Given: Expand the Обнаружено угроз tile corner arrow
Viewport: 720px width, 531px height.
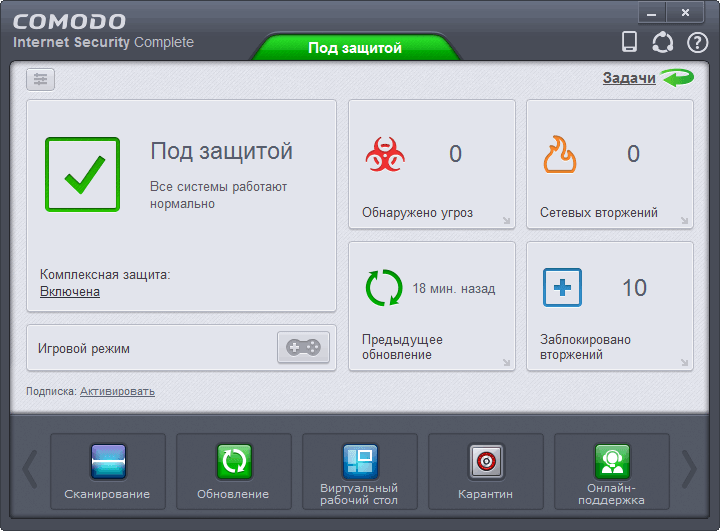Looking at the screenshot, I should (x=506, y=220).
